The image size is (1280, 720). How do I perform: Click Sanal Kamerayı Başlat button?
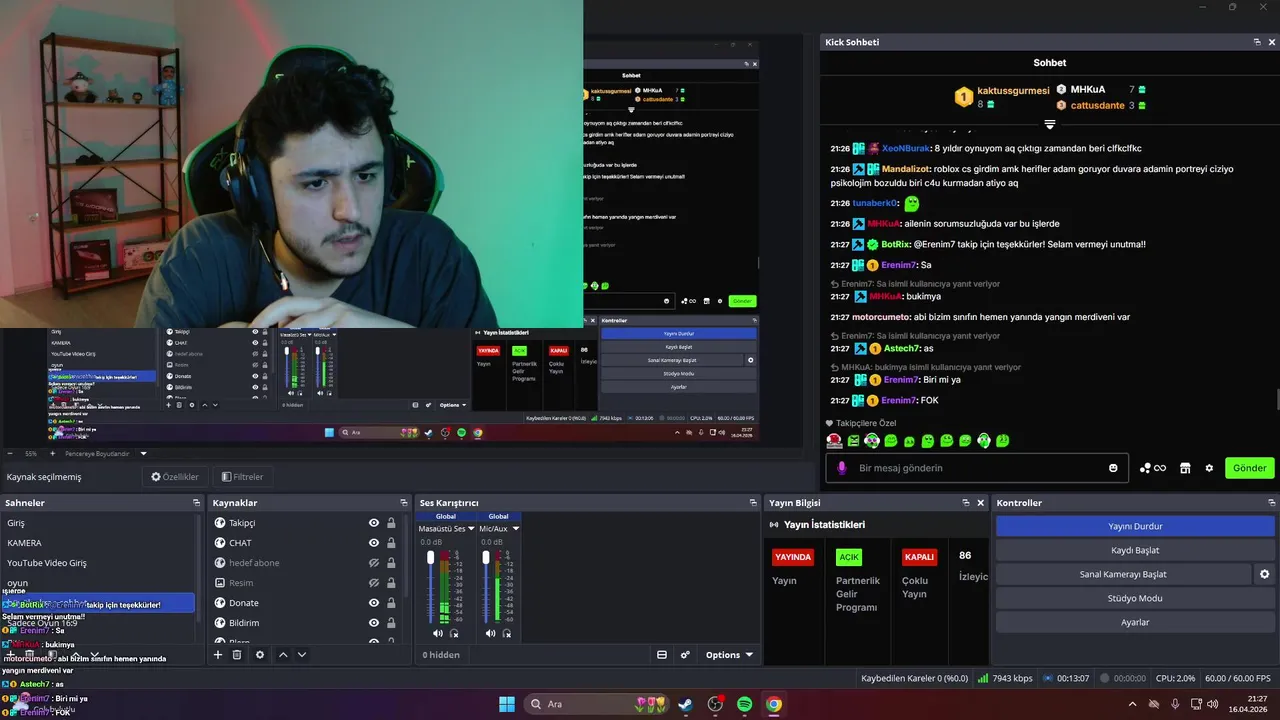[1123, 574]
